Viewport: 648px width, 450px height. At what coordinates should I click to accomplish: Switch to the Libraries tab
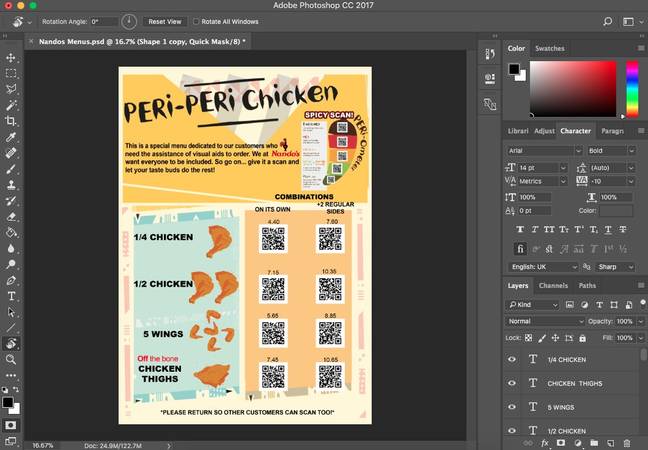pos(518,131)
